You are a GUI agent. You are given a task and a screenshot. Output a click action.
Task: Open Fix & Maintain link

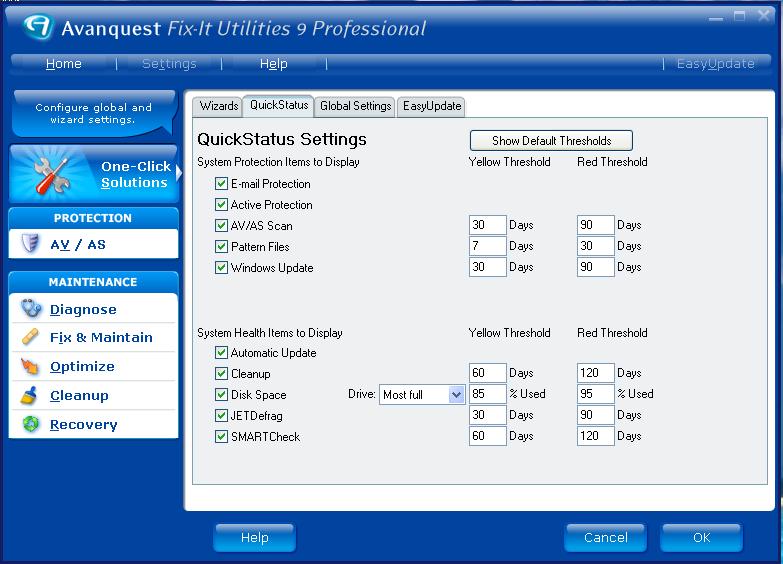click(x=101, y=337)
